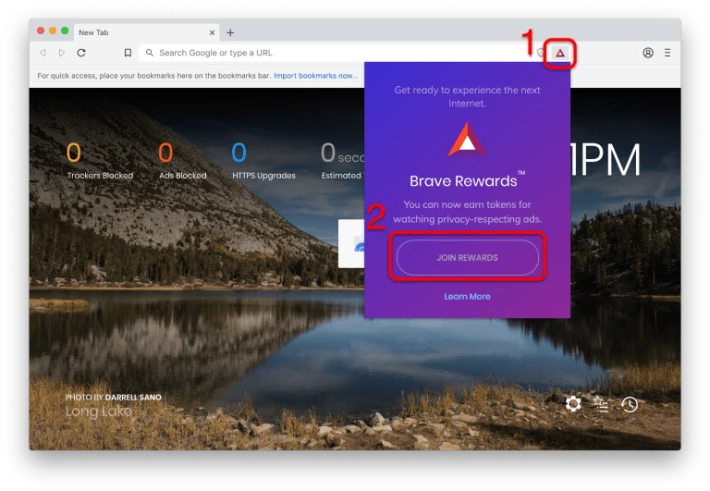
Task: Close the New Tab tab
Action: click(x=212, y=33)
